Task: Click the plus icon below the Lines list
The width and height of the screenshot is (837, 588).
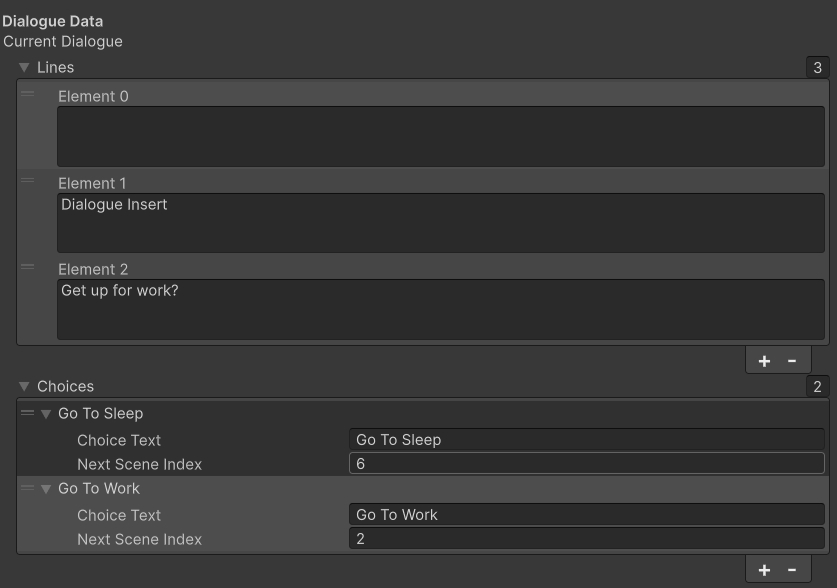Action: click(x=764, y=361)
